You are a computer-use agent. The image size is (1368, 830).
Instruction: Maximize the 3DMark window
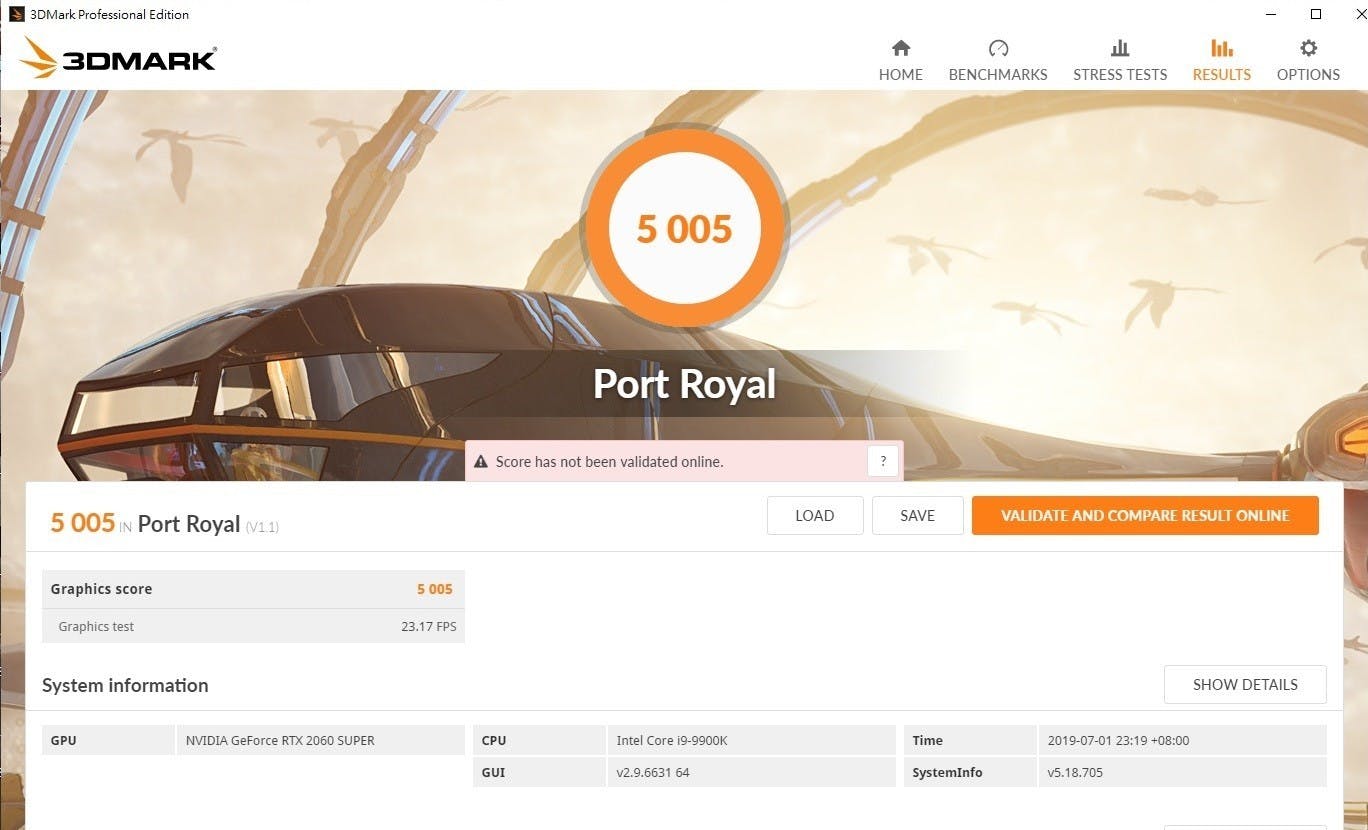pos(1316,14)
